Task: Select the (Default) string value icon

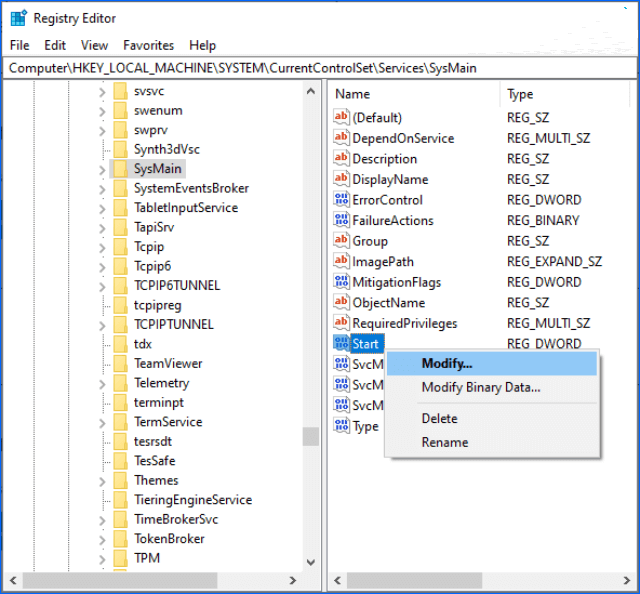Action: click(341, 117)
